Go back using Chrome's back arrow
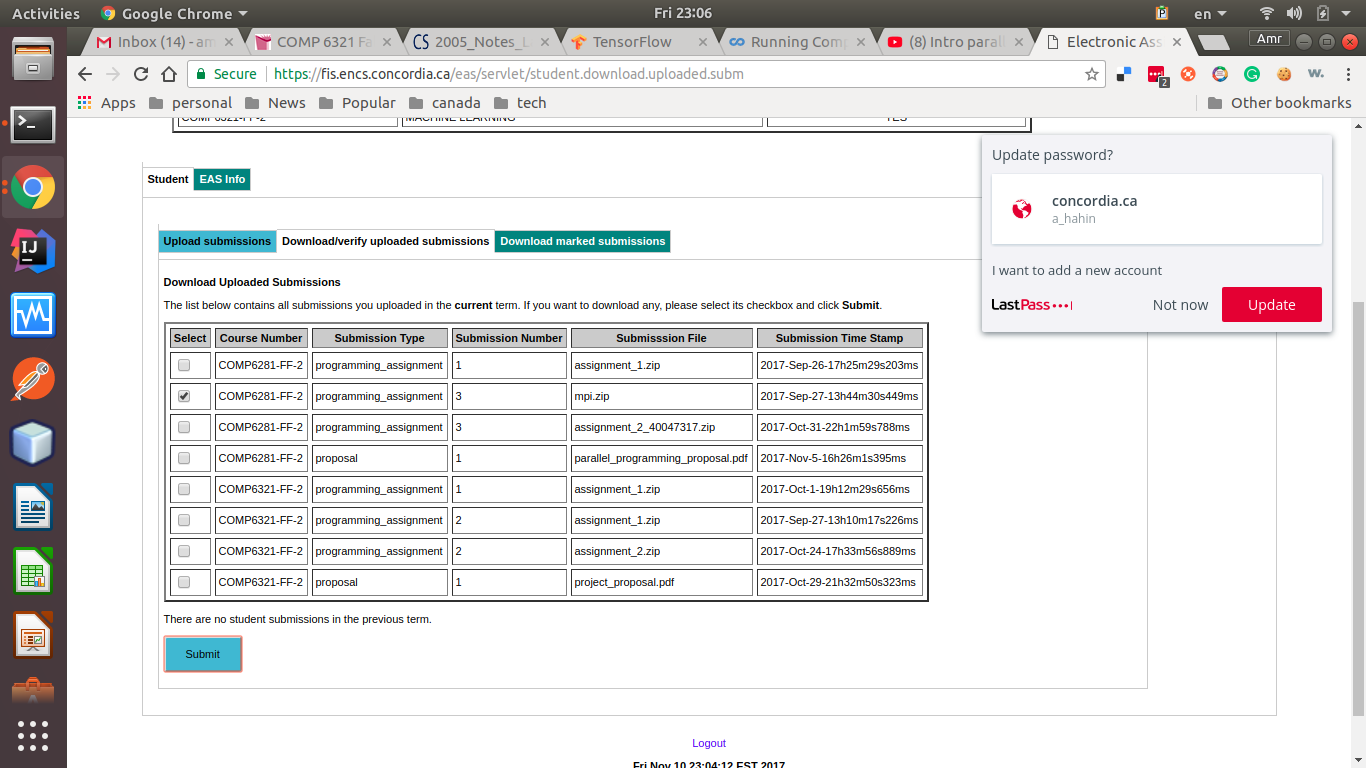Viewport: 1366px width, 768px height. coord(85,74)
